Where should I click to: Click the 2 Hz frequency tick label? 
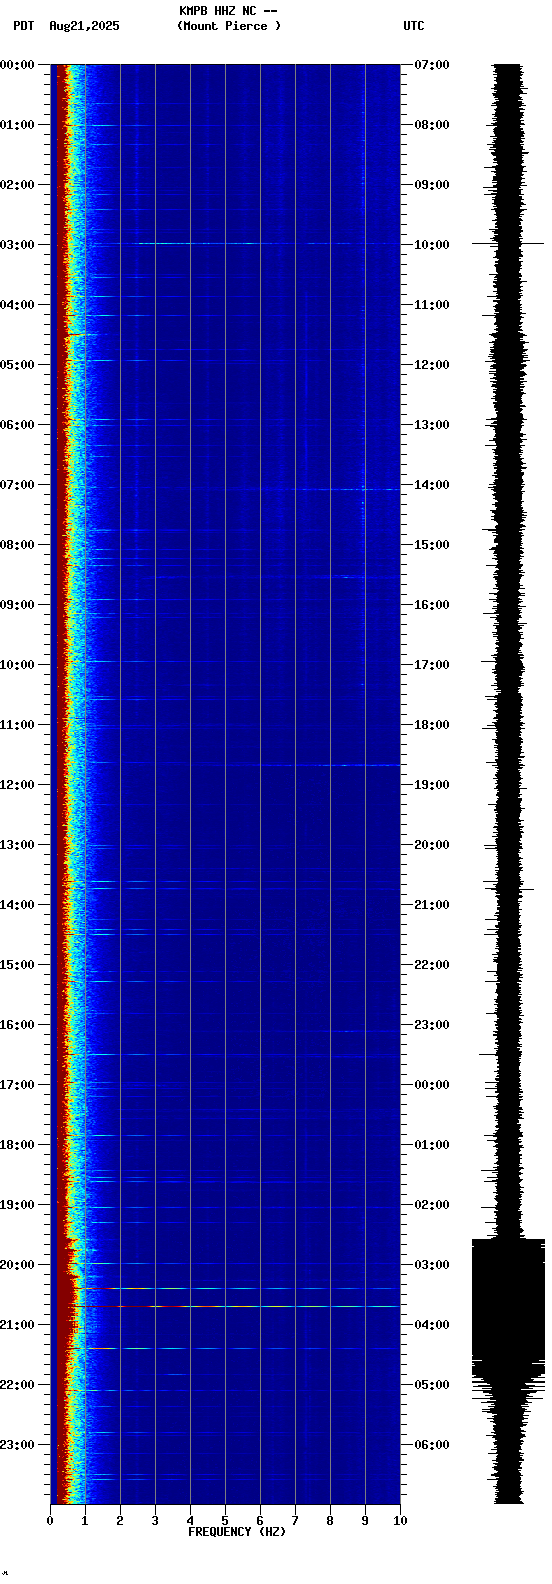pyautogui.click(x=120, y=1521)
